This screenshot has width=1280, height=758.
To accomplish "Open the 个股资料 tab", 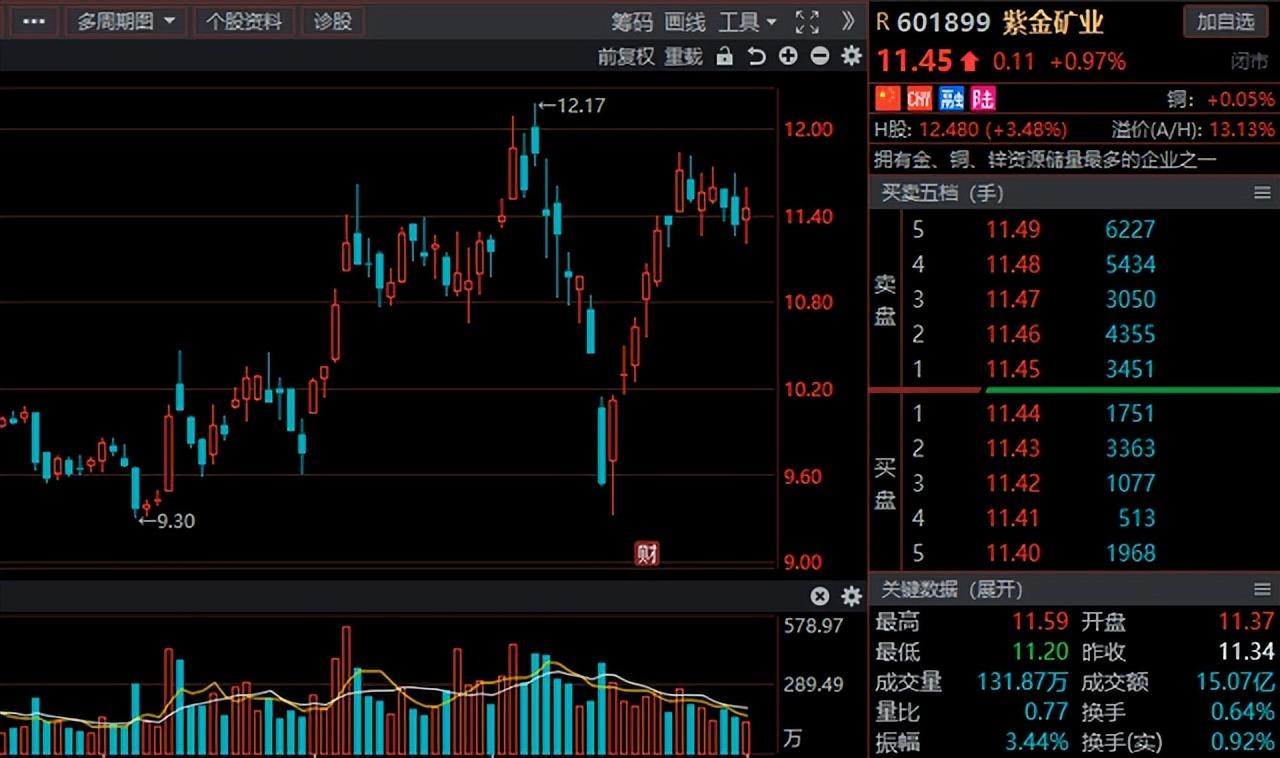I will (245, 21).
